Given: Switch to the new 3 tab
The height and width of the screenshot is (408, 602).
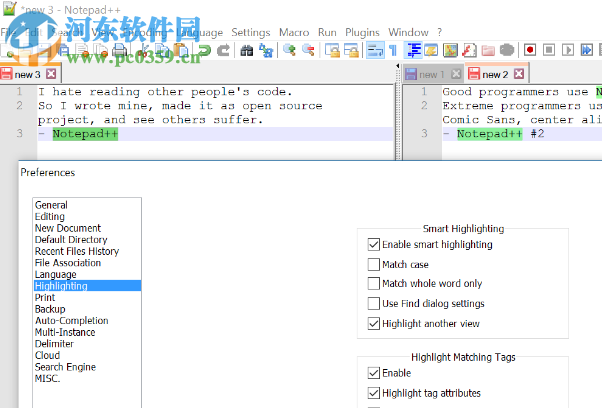Looking at the screenshot, I should point(27,74).
